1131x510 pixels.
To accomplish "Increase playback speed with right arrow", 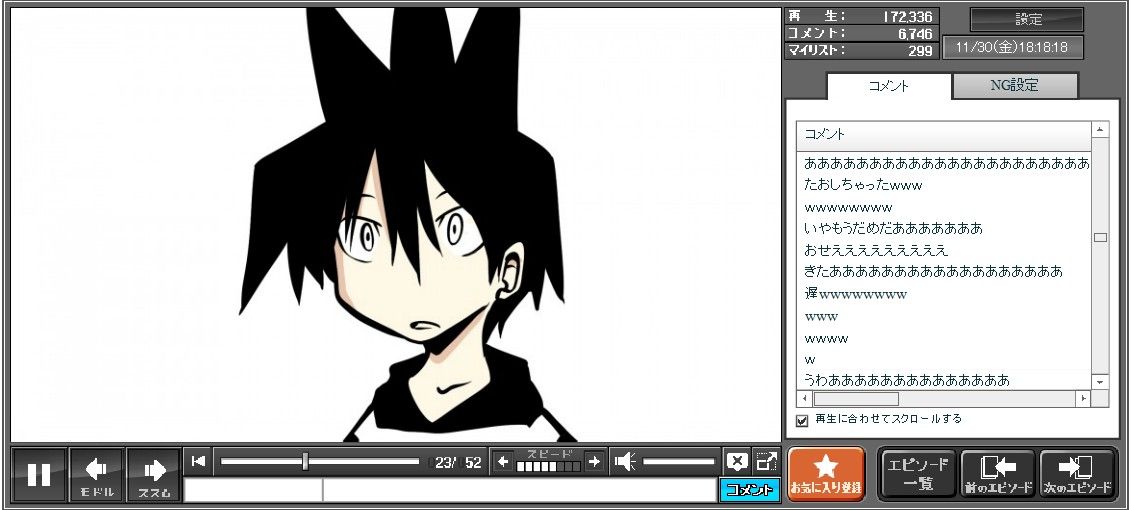I will point(594,461).
